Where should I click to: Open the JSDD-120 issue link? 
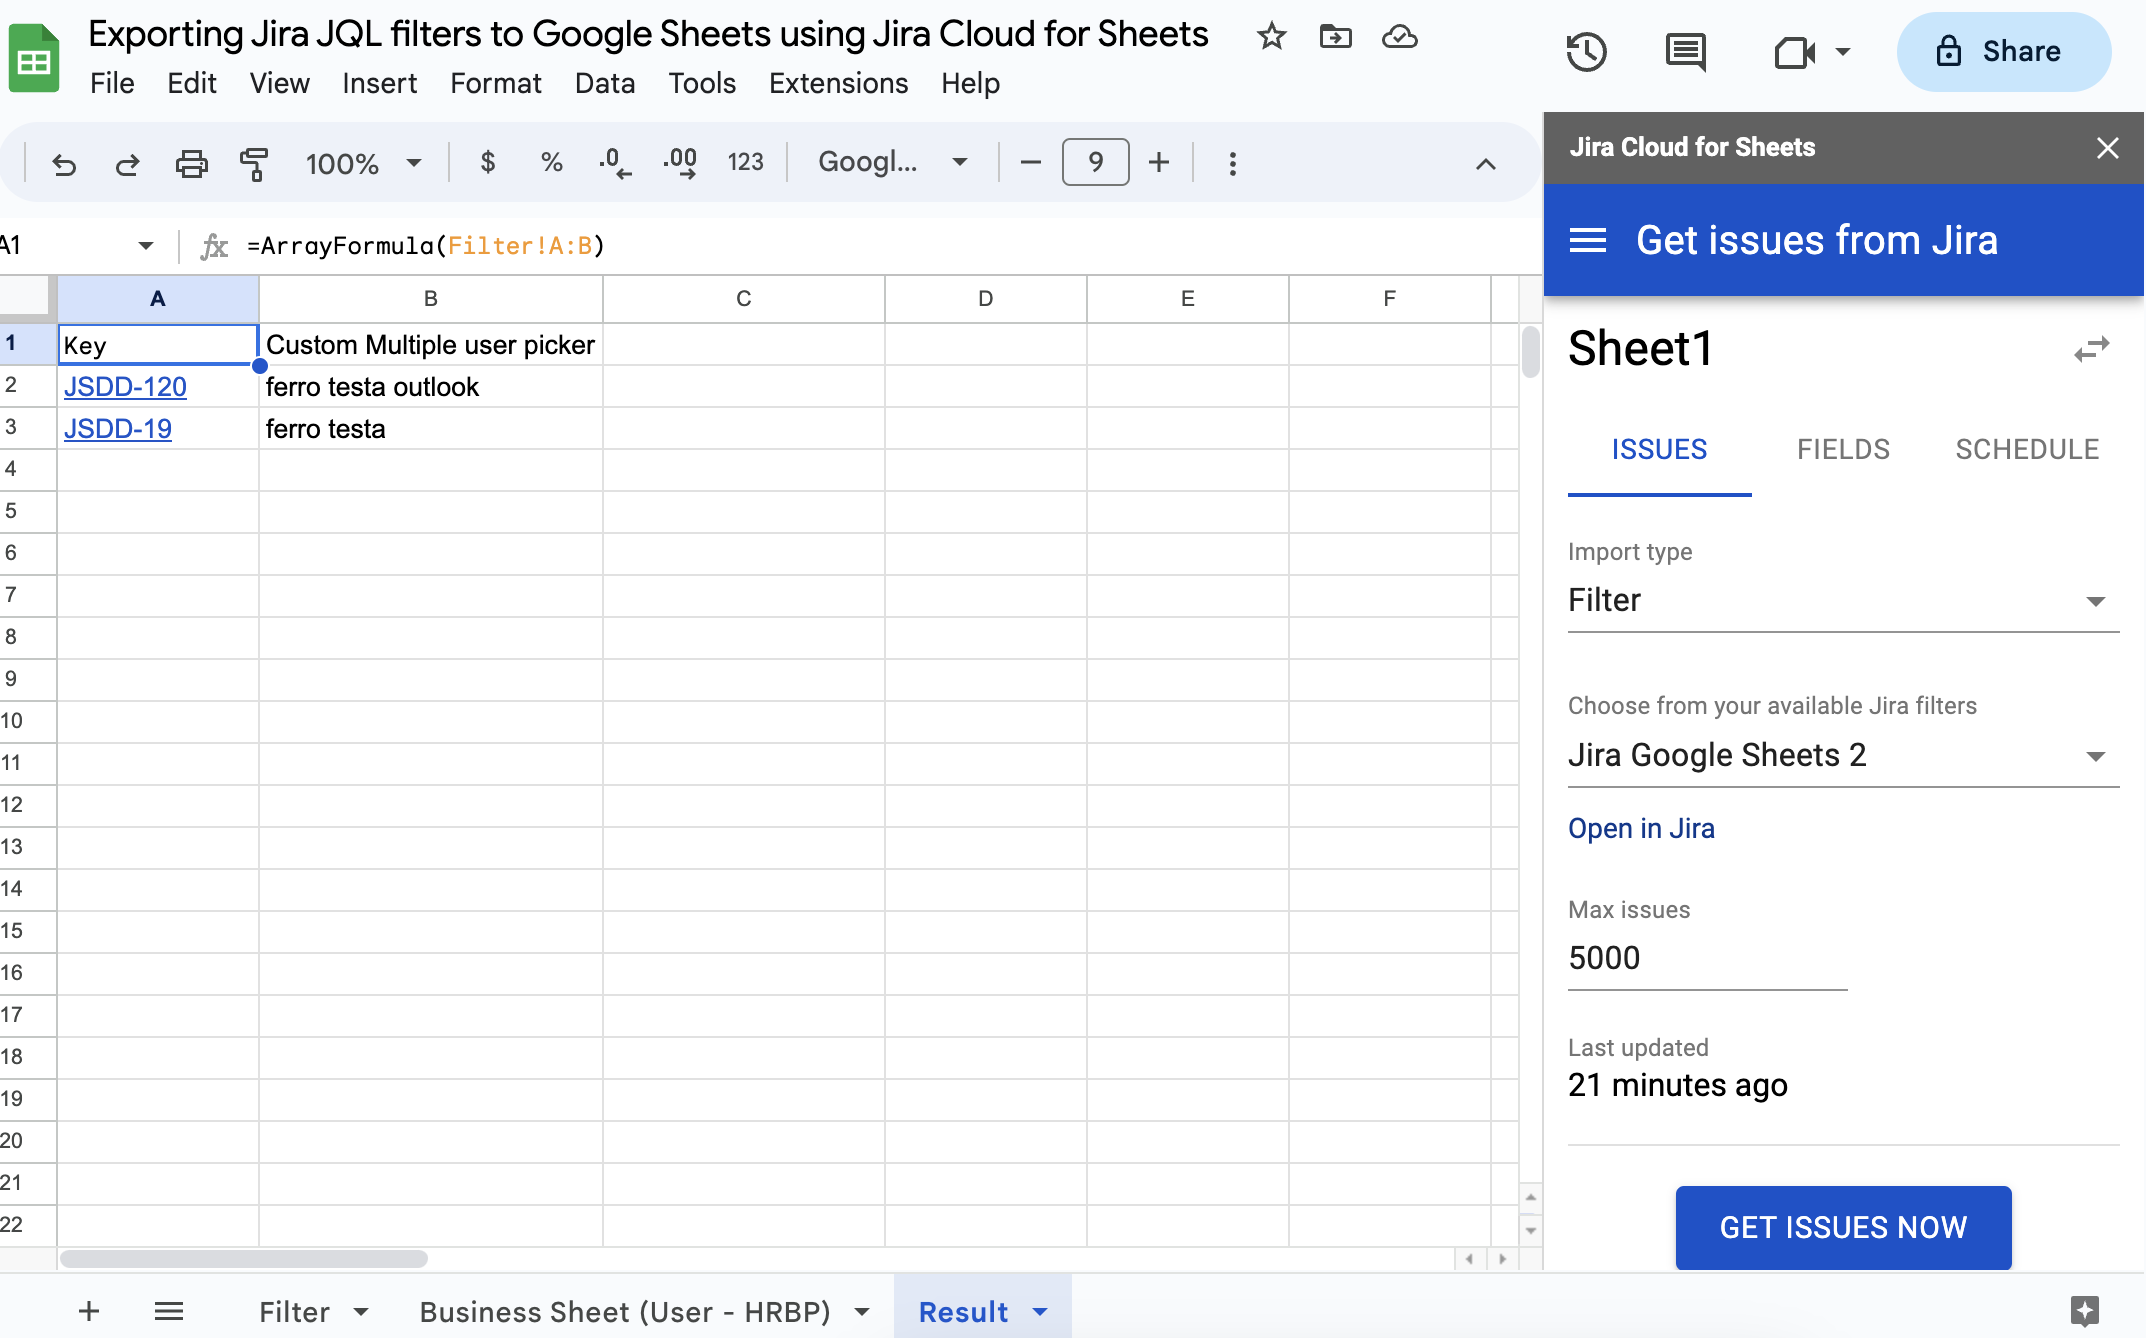[125, 387]
